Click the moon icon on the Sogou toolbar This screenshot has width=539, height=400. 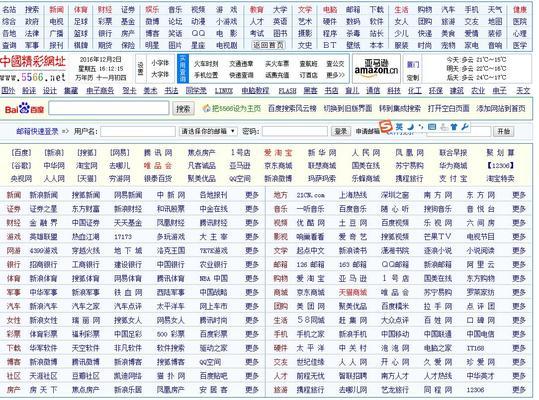tap(410, 127)
